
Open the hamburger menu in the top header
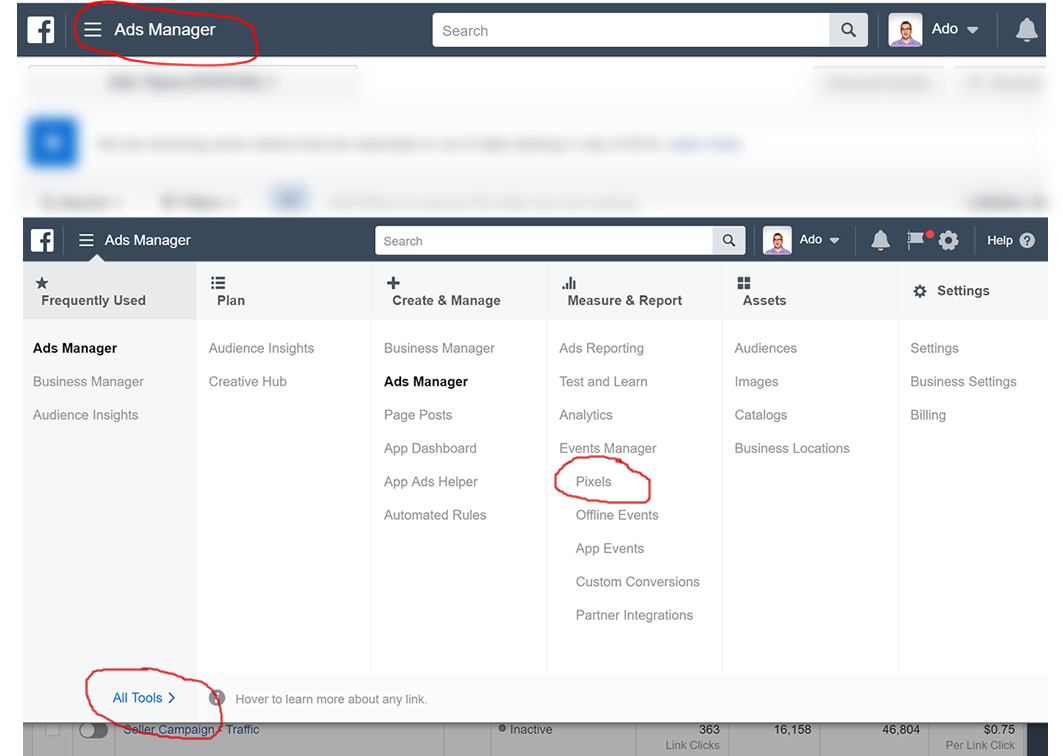pyautogui.click(x=92, y=29)
